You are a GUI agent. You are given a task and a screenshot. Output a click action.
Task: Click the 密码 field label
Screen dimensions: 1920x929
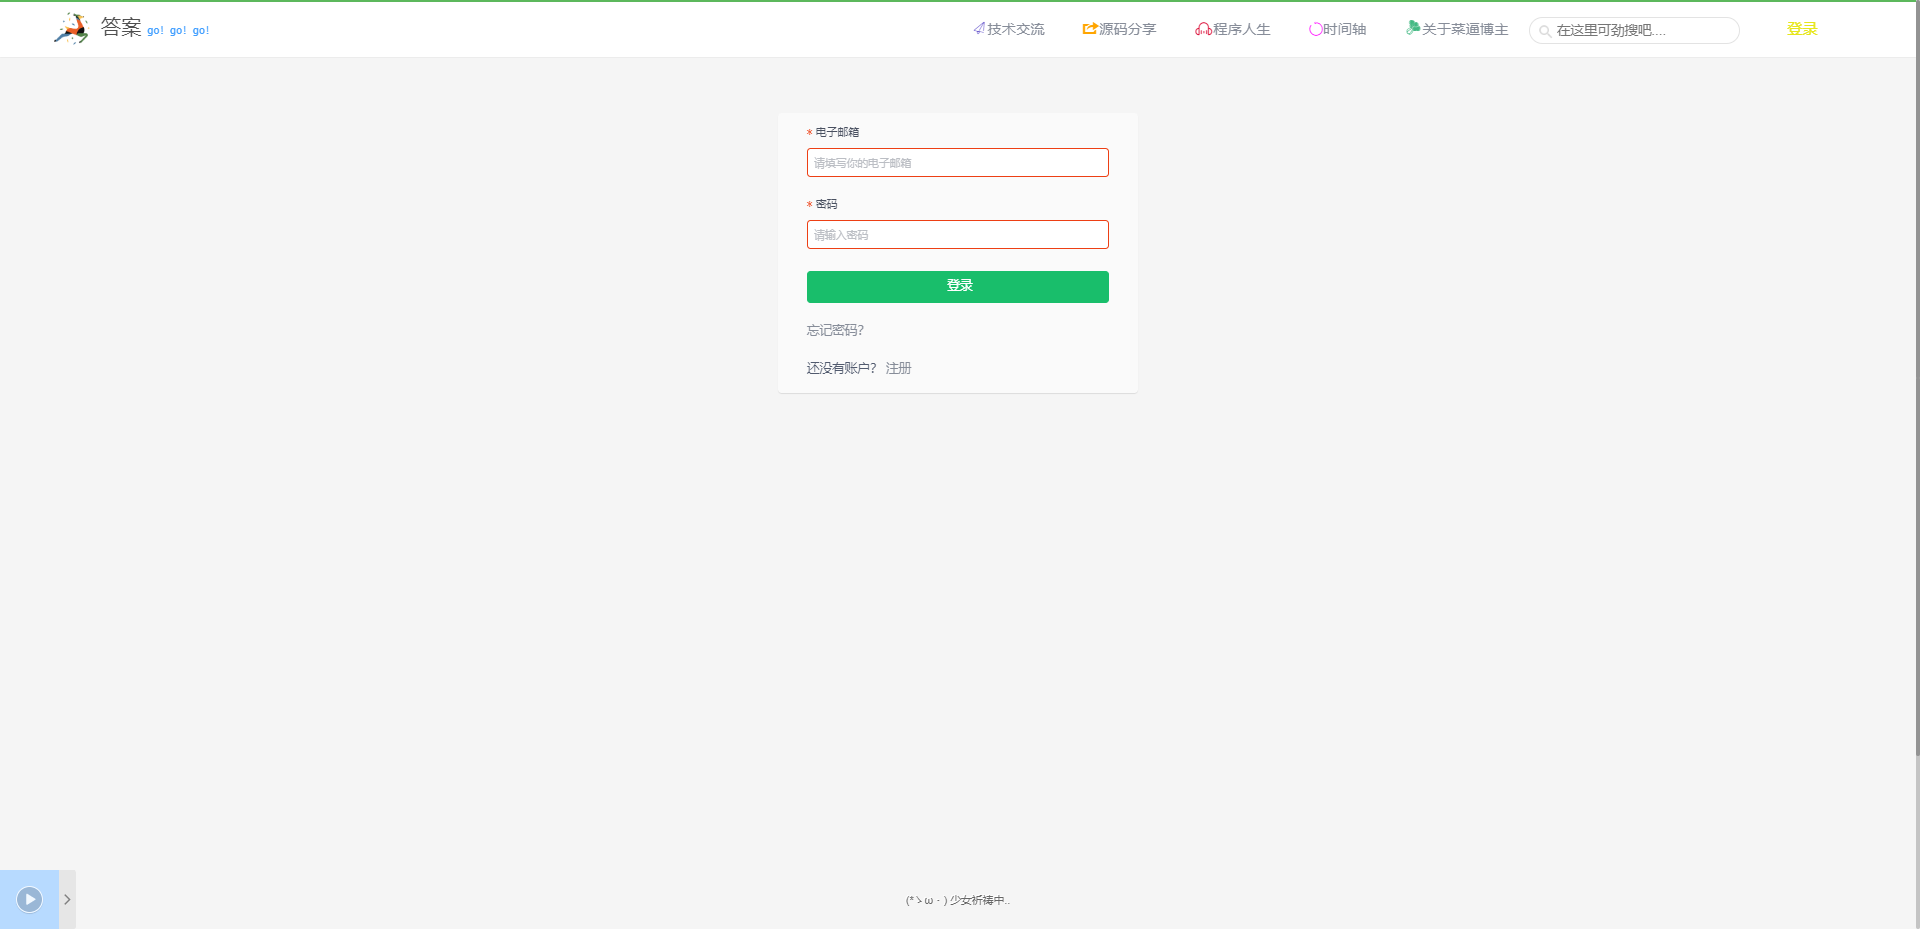826,204
